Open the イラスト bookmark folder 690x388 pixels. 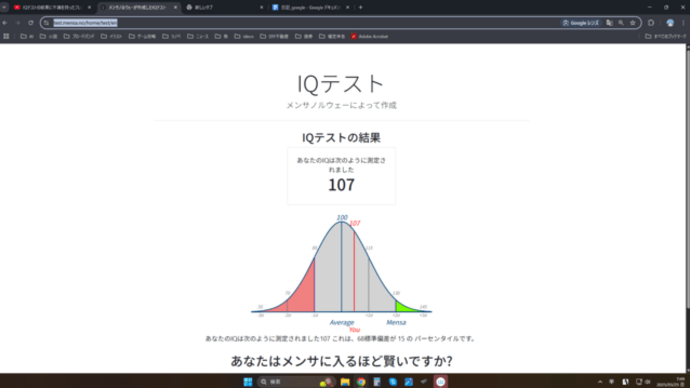point(112,37)
